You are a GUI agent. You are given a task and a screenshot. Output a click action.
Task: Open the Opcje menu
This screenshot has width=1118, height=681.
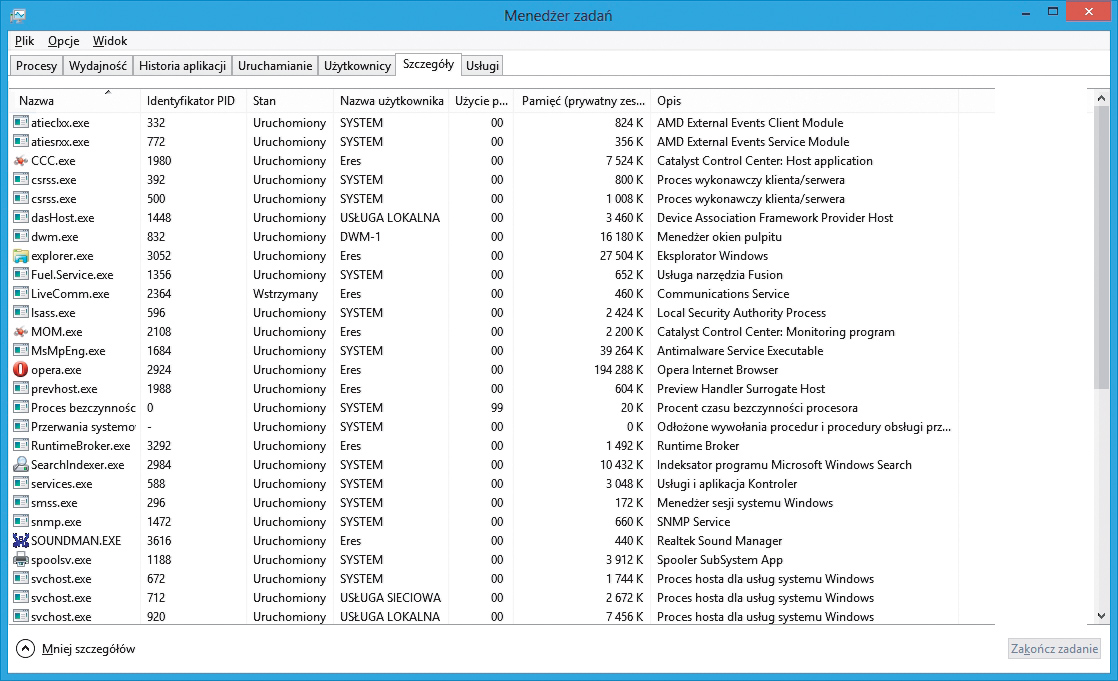pyautogui.click(x=63, y=41)
